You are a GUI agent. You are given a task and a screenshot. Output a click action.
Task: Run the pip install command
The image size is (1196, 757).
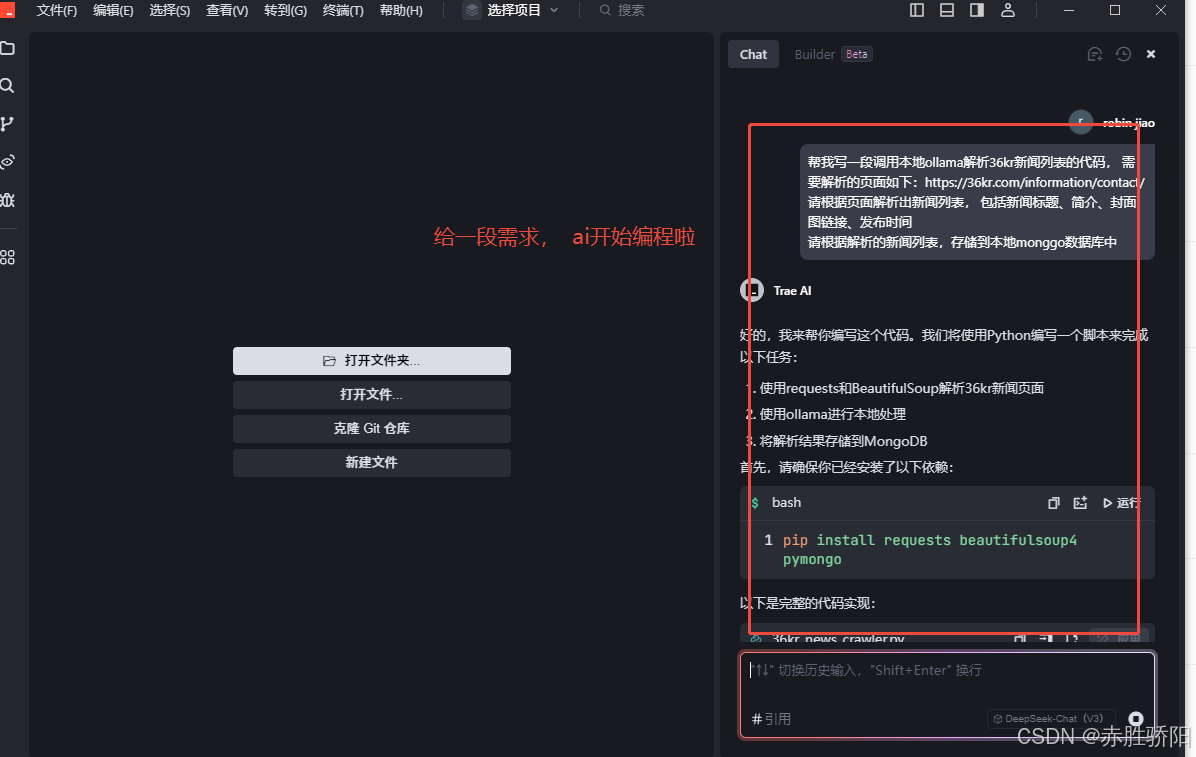click(x=1121, y=503)
